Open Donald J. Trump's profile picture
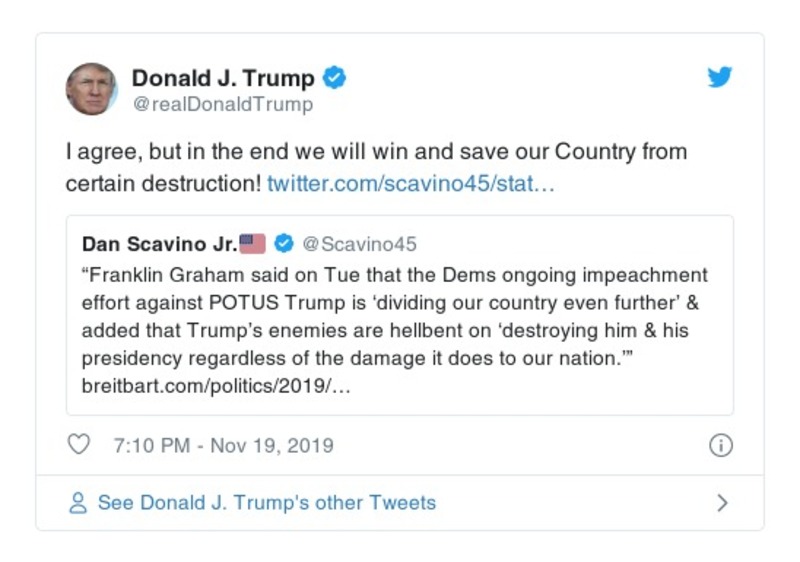This screenshot has height=562, width=800. pyautogui.click(x=92, y=88)
